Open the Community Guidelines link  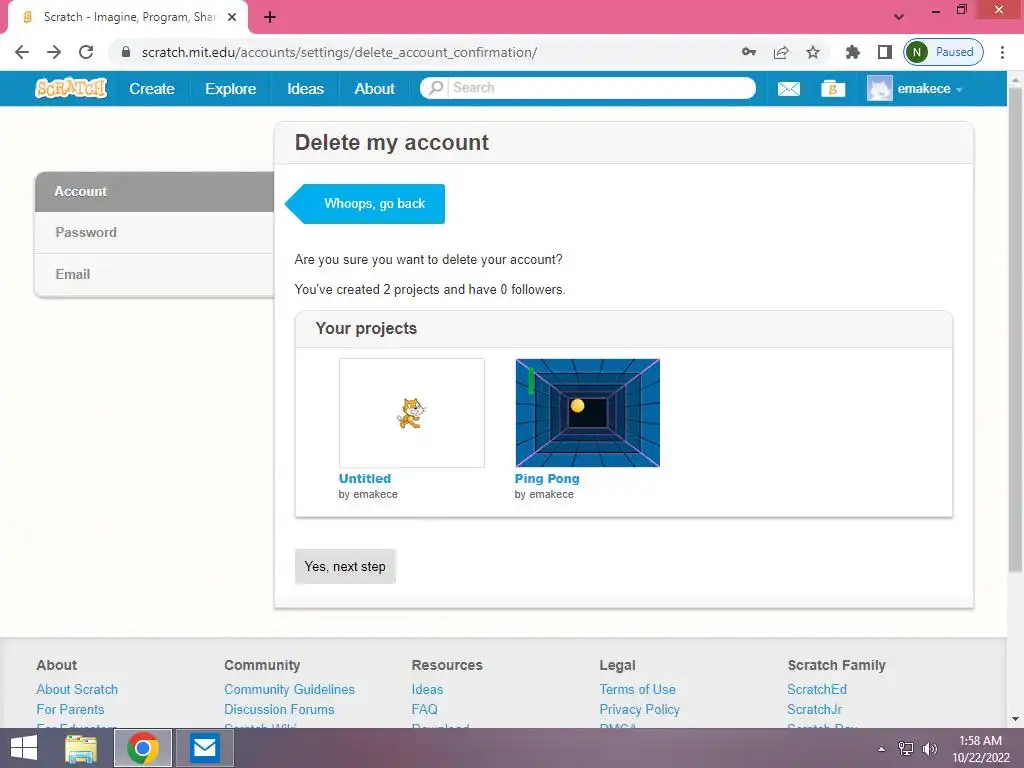click(289, 689)
